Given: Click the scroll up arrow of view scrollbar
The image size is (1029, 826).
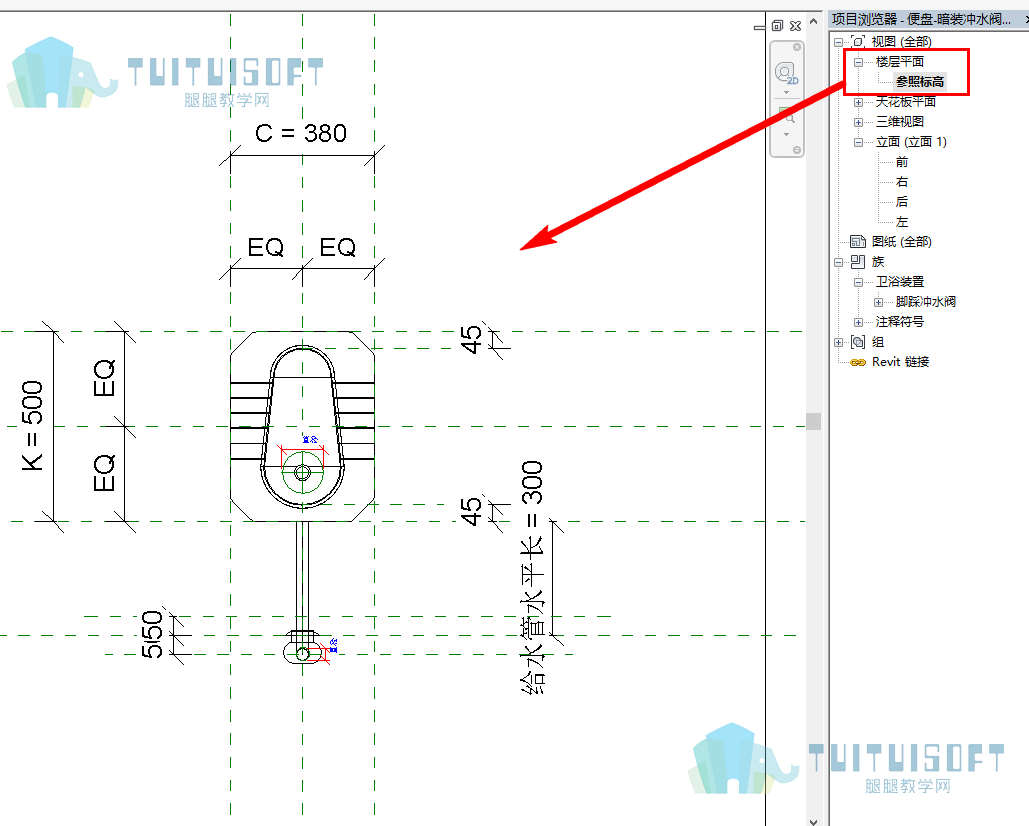Looking at the screenshot, I should pyautogui.click(x=814, y=21).
